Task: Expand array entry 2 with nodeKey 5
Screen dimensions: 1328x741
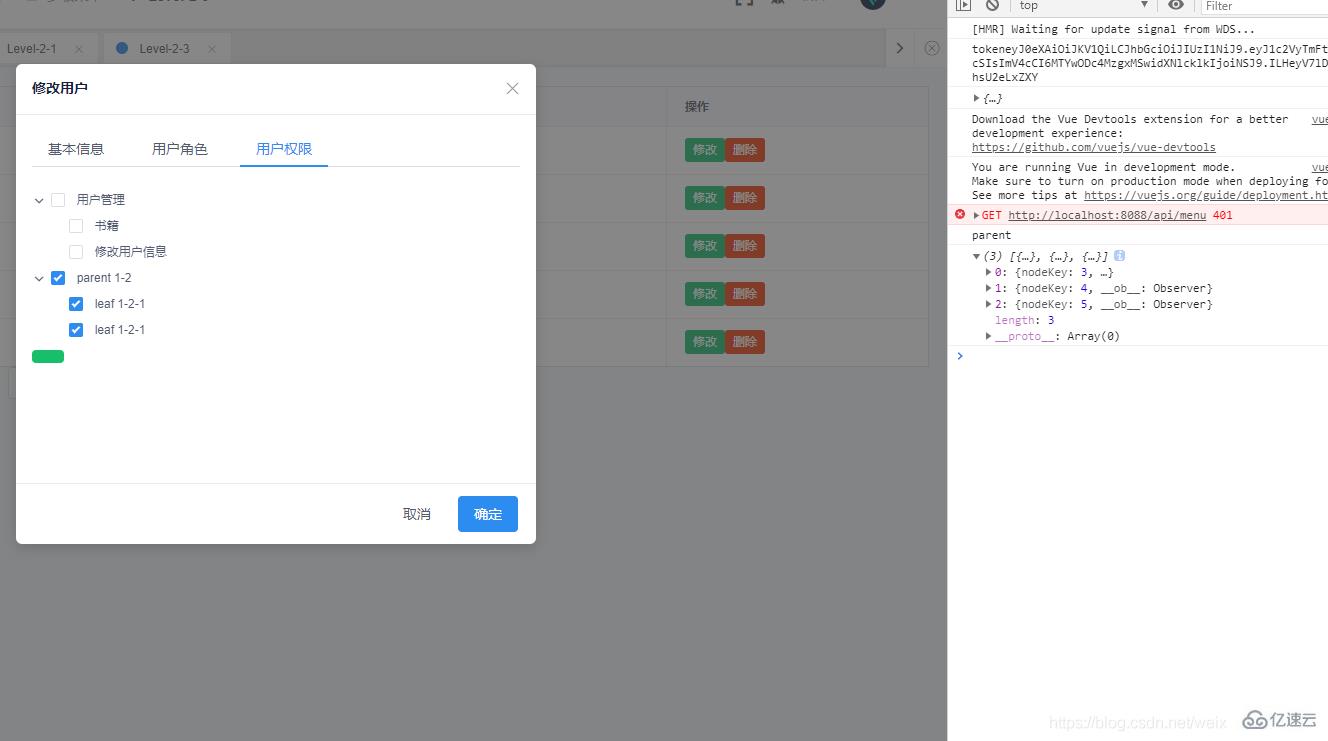Action: 989,304
